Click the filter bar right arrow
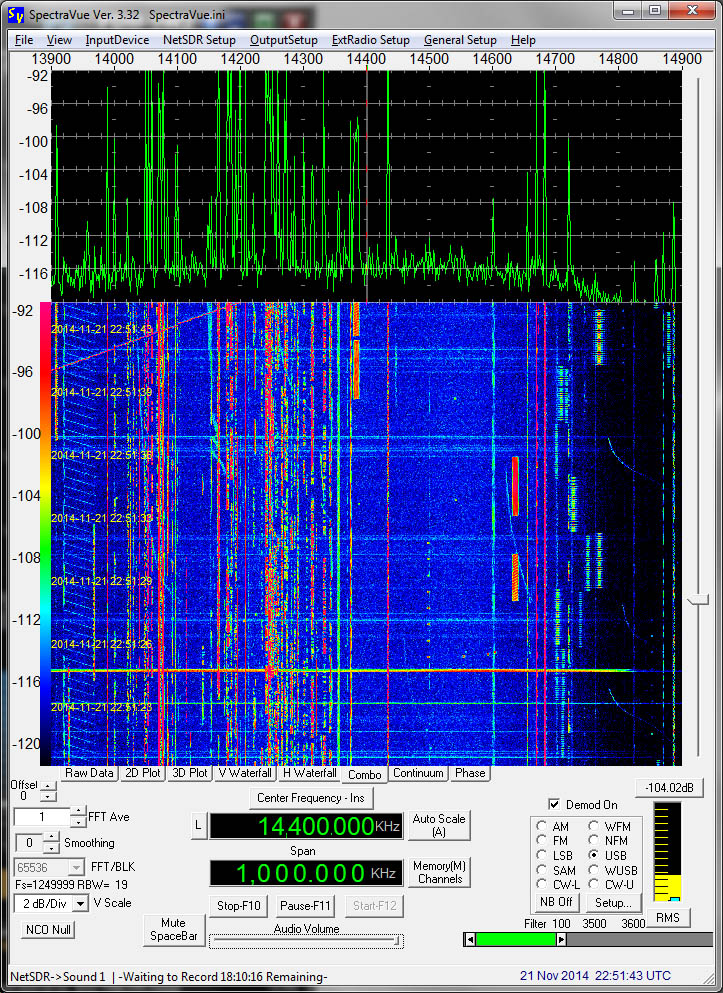Viewport: 723px width, 993px height. (561, 940)
